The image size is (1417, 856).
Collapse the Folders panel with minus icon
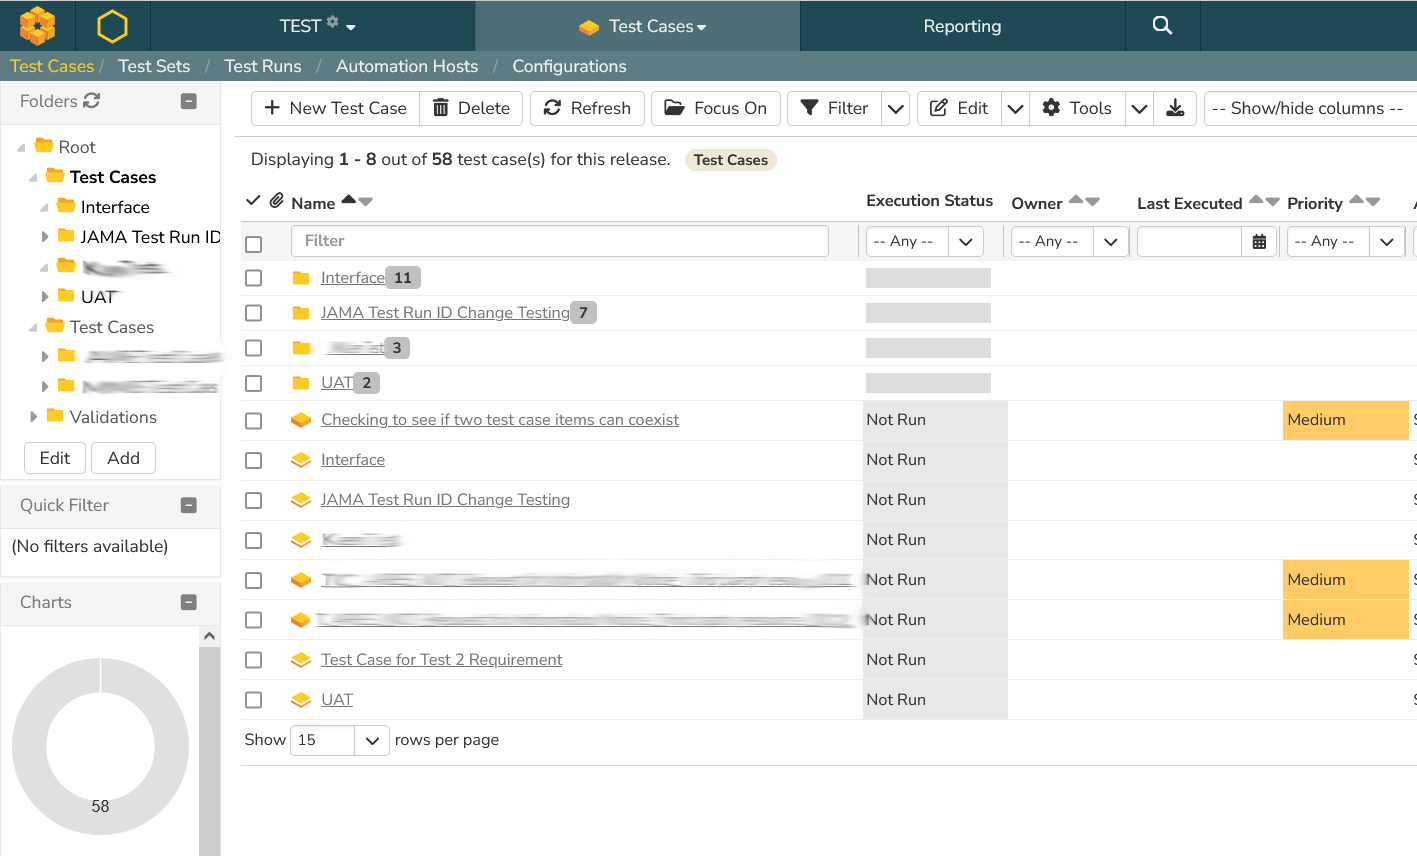pos(188,101)
